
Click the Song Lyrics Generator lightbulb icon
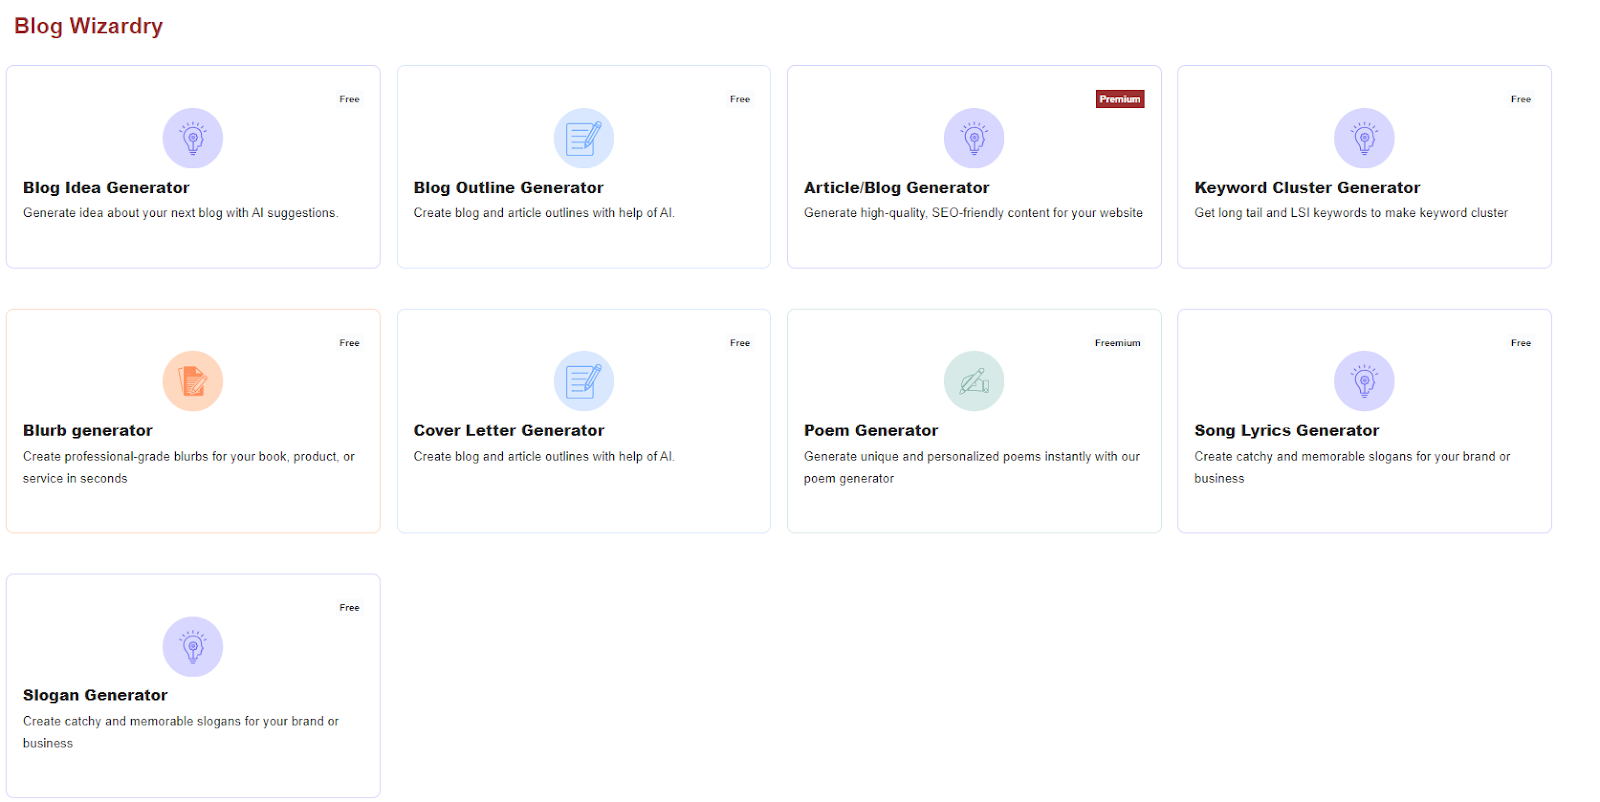pyautogui.click(x=1364, y=381)
